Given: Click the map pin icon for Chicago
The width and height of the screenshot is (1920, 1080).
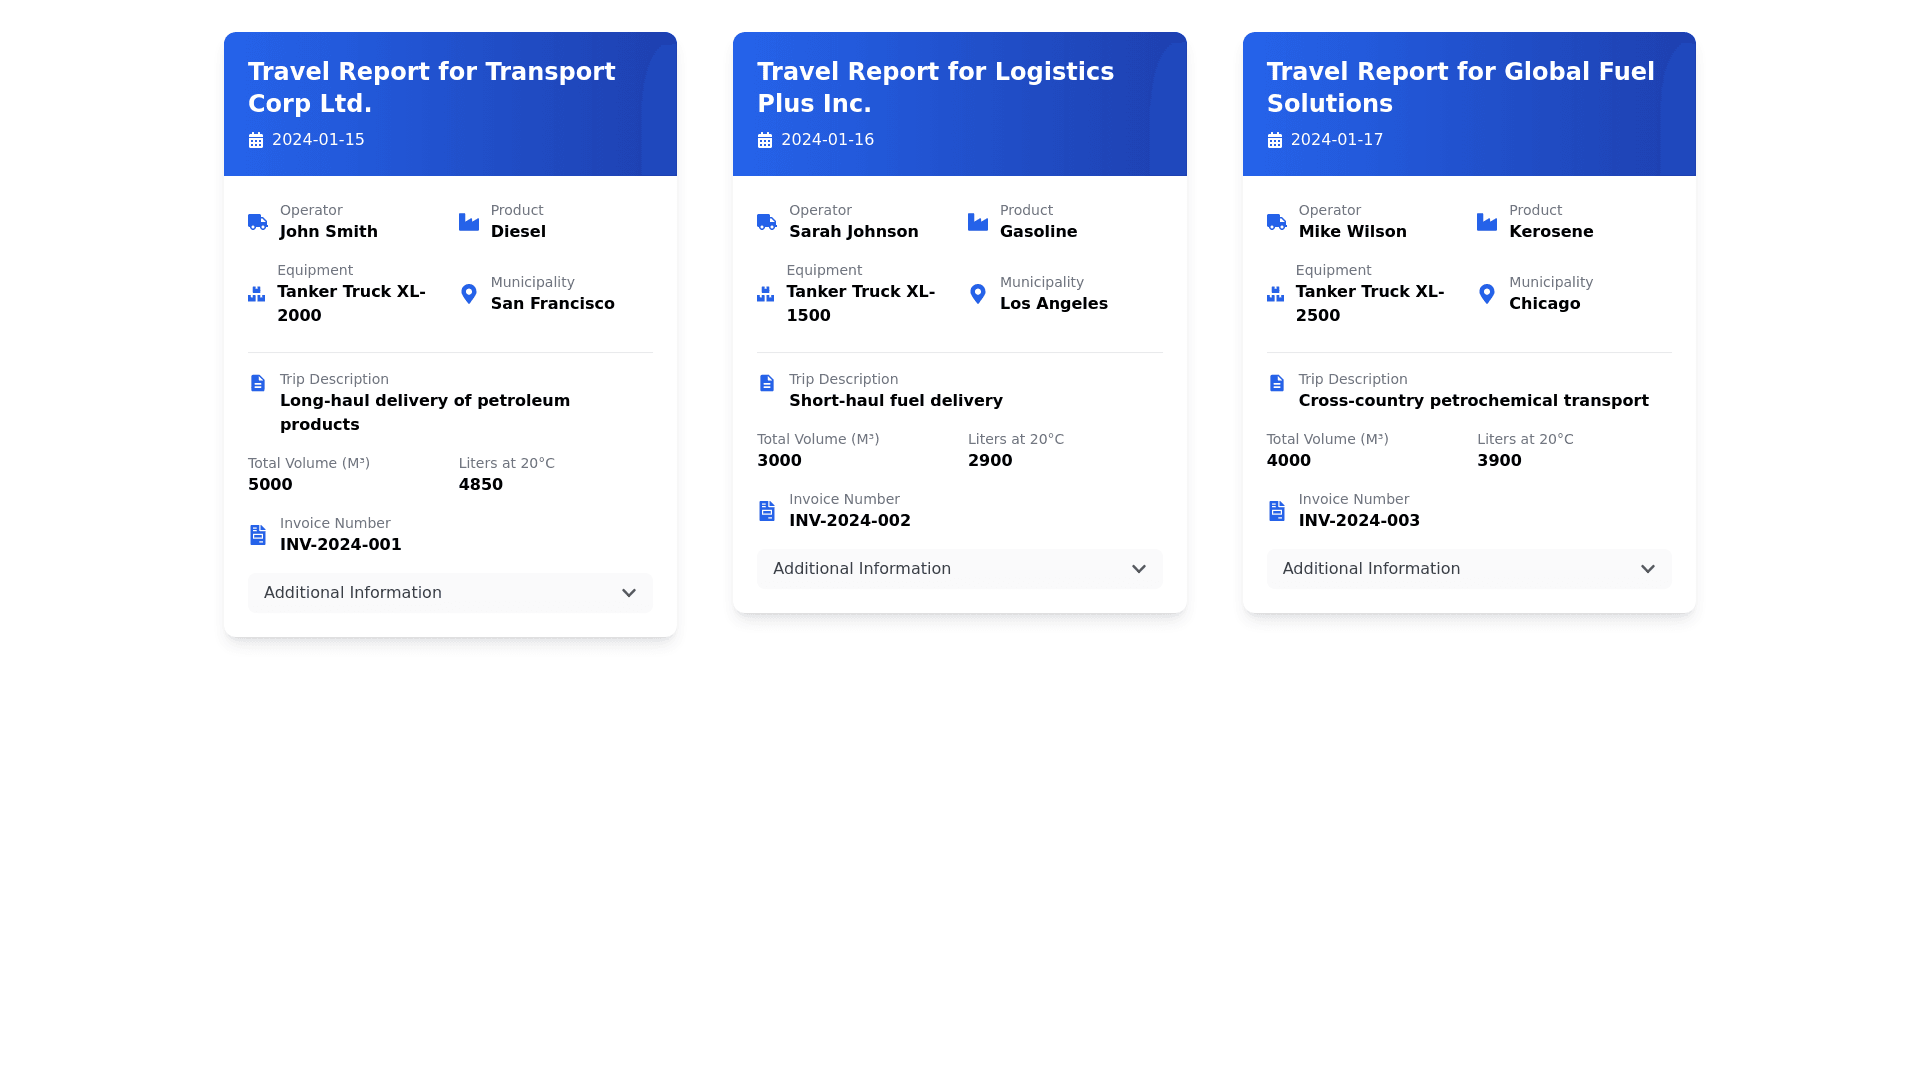Looking at the screenshot, I should click(1486, 294).
